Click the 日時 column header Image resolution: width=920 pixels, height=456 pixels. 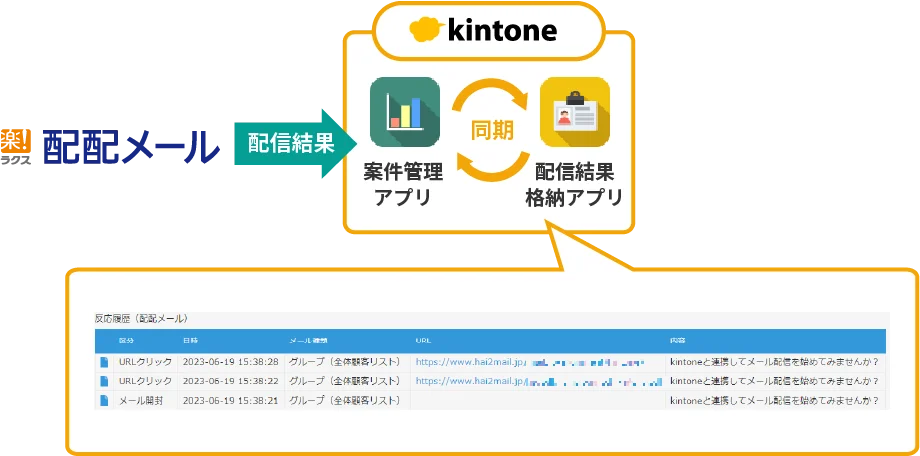[x=190, y=340]
